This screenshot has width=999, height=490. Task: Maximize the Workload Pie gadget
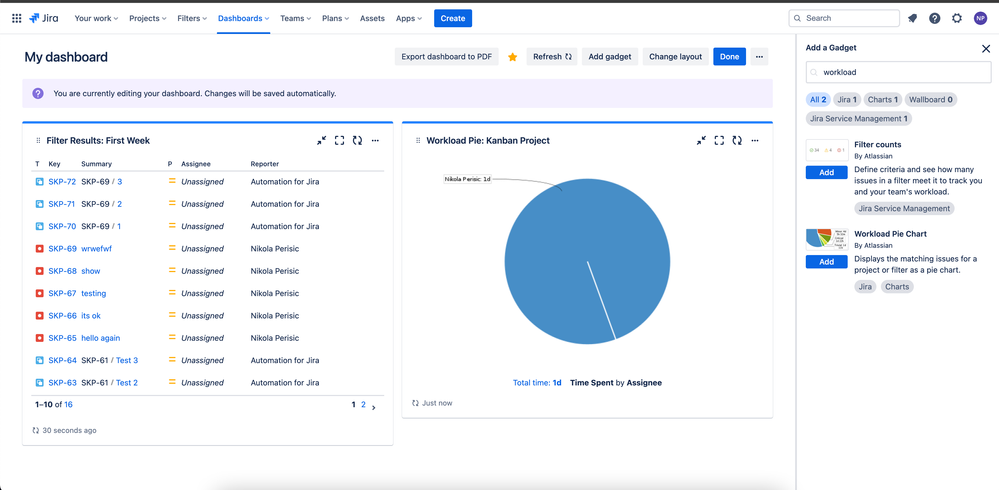click(719, 140)
